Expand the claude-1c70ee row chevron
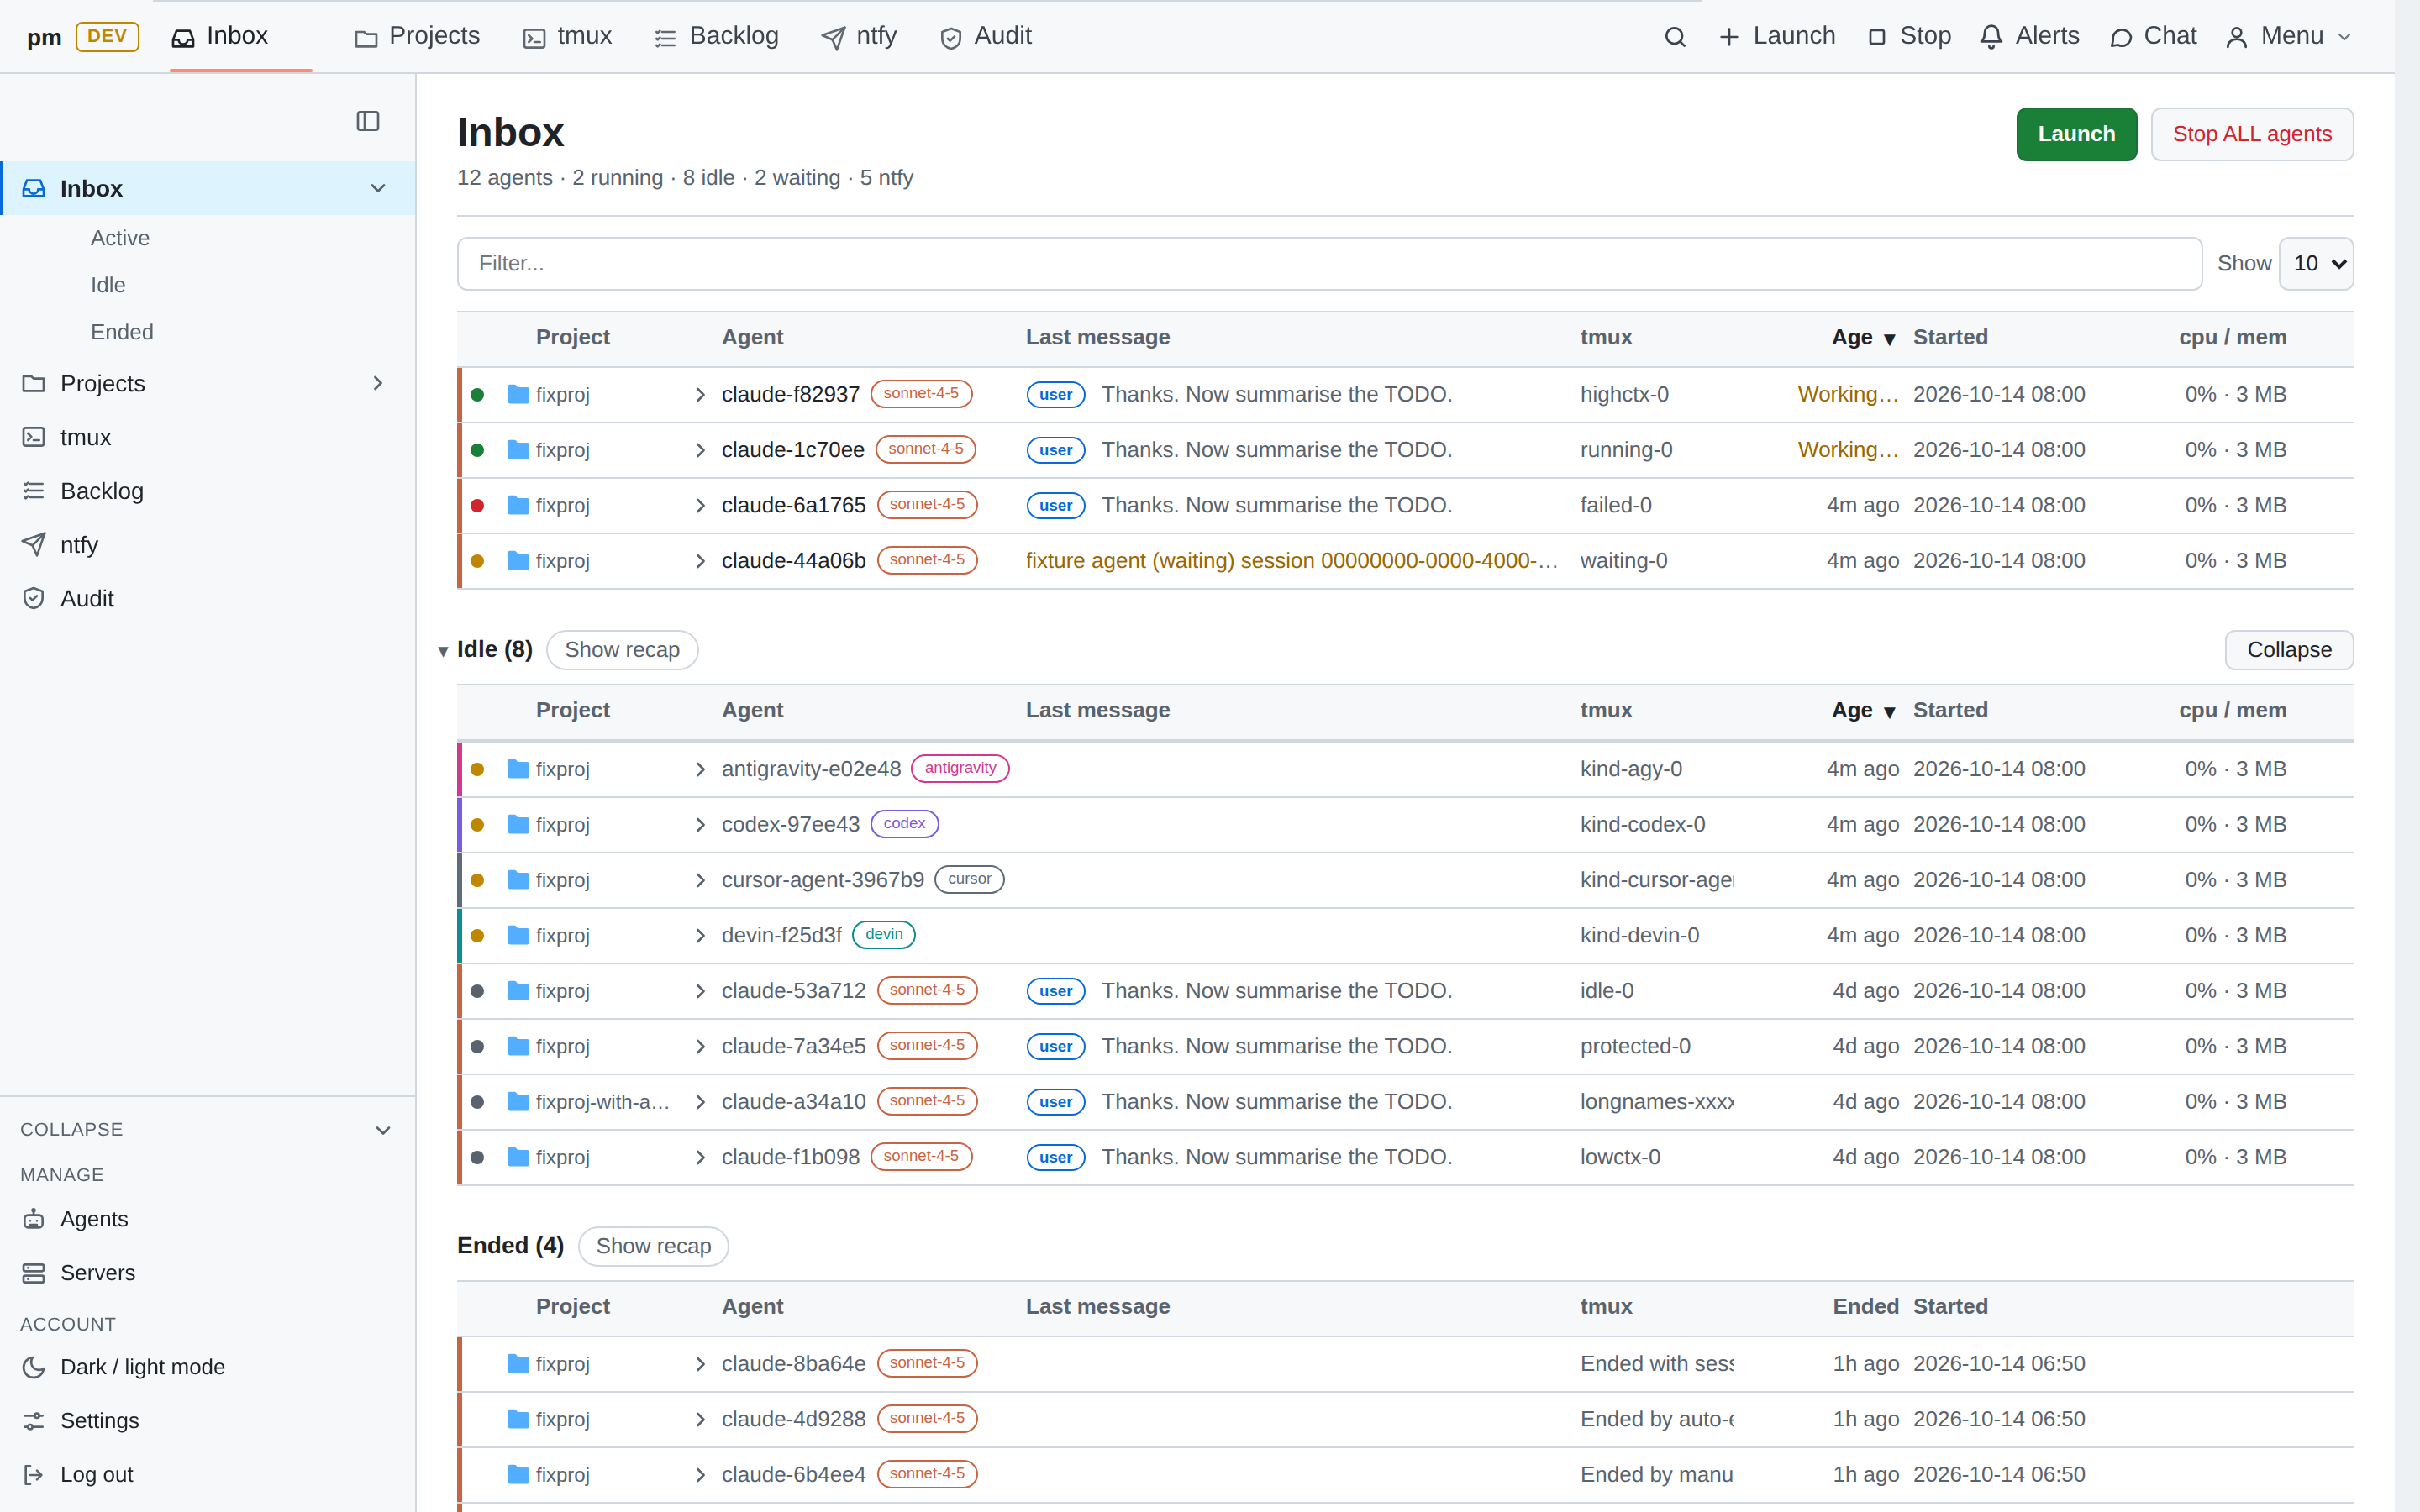Screen dimensions: 2420x1512 (x=700, y=450)
